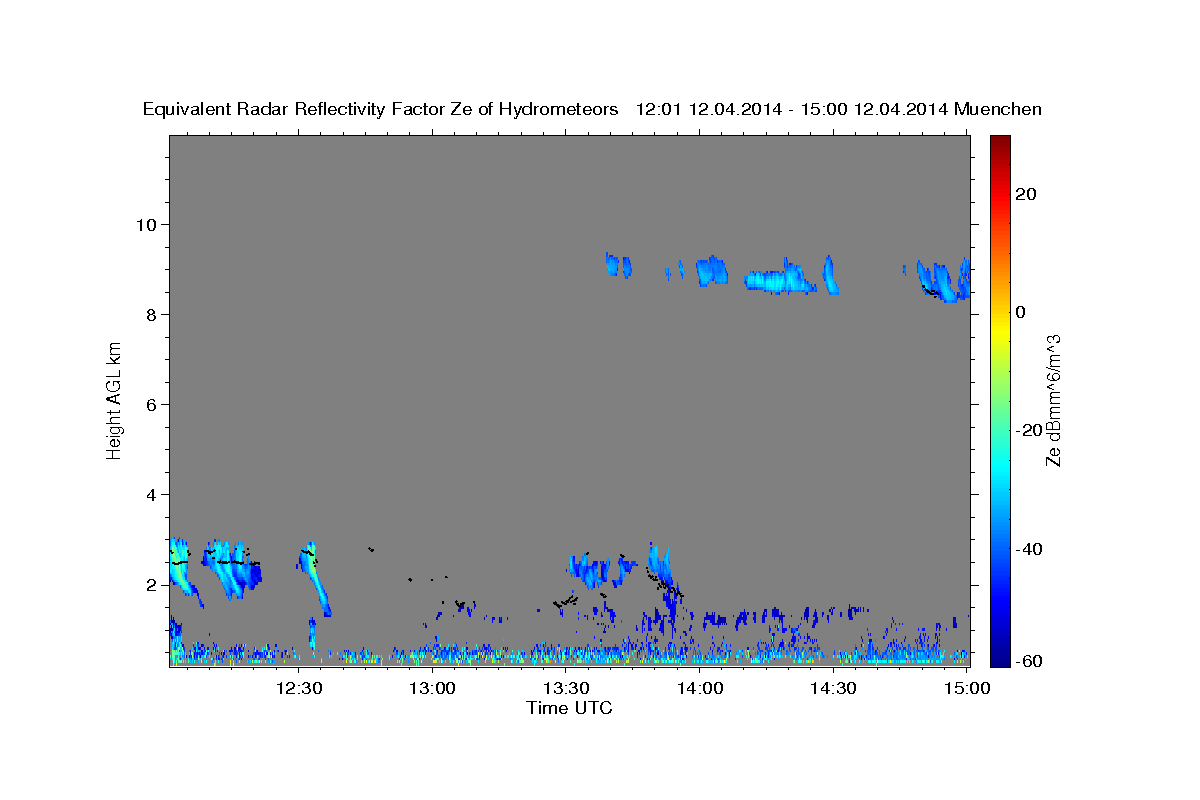The height and width of the screenshot is (800, 1200).
Task: Click the colorbar label 0
Action: [1021, 312]
